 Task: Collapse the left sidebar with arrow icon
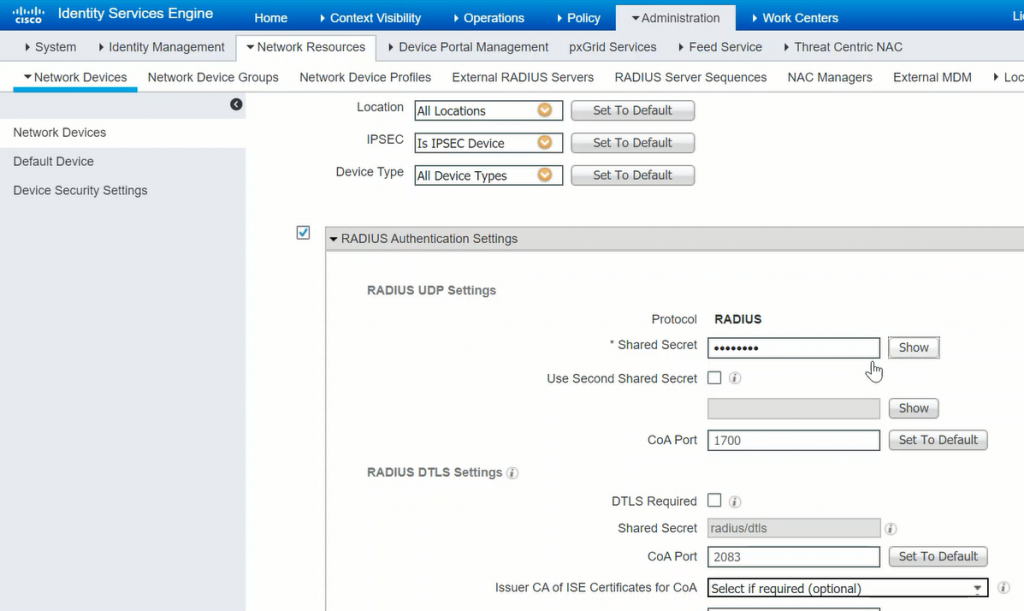click(236, 104)
